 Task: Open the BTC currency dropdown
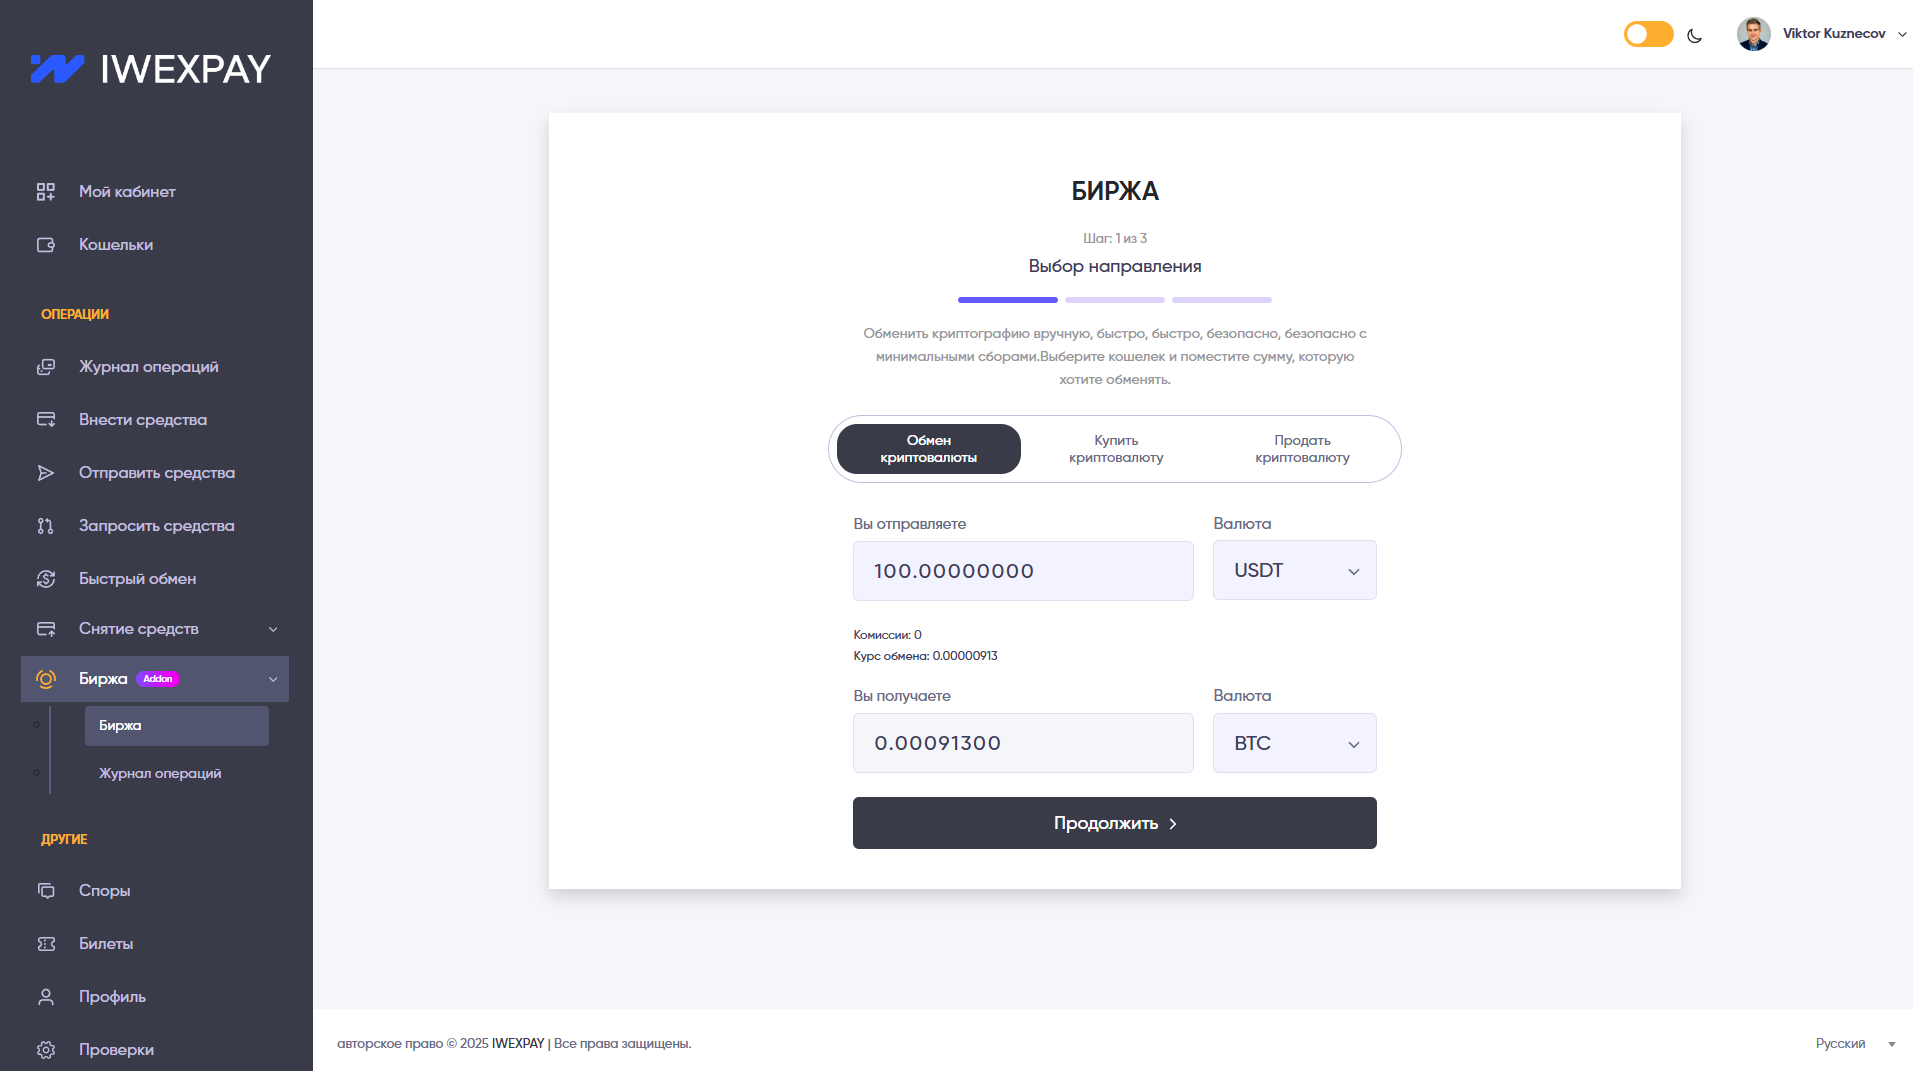coord(1294,743)
